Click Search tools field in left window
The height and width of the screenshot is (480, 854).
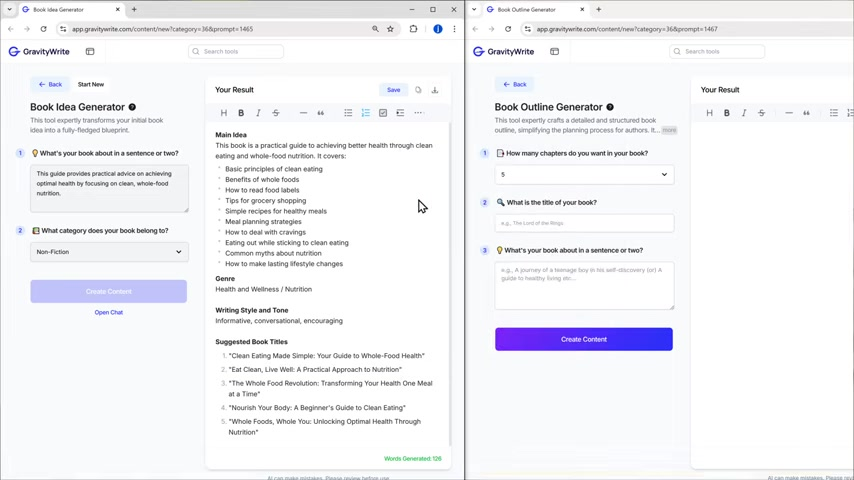[x=236, y=51]
